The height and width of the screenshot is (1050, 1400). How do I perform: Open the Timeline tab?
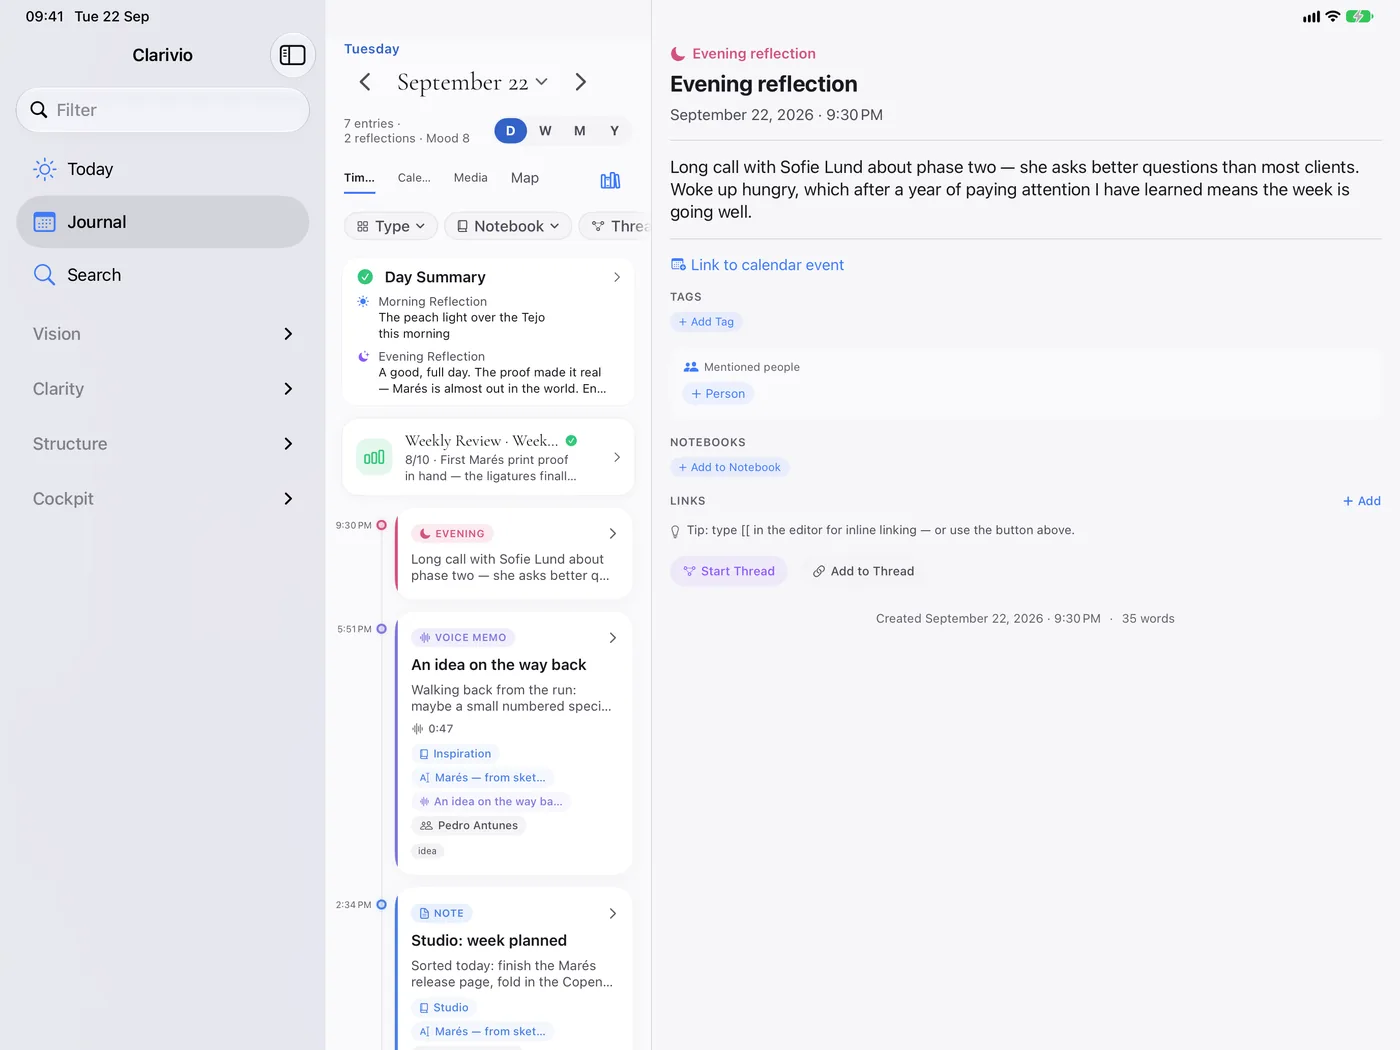click(359, 178)
